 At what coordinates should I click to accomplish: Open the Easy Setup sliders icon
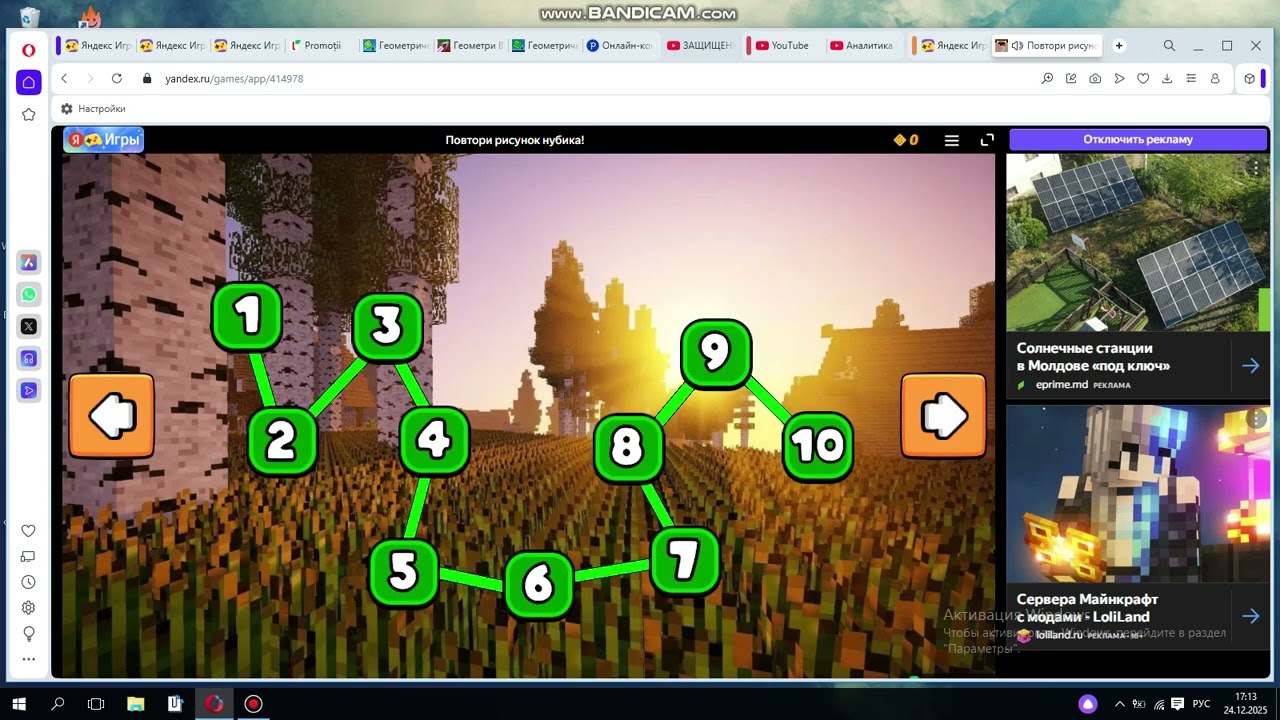click(1191, 78)
